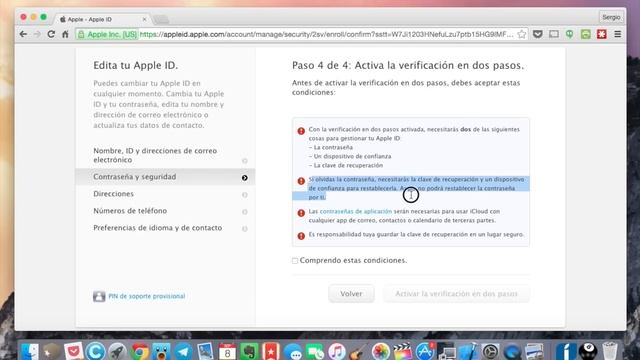Click the green square extension icon
Viewport: 640px width, 360px height.
pos(586,34)
